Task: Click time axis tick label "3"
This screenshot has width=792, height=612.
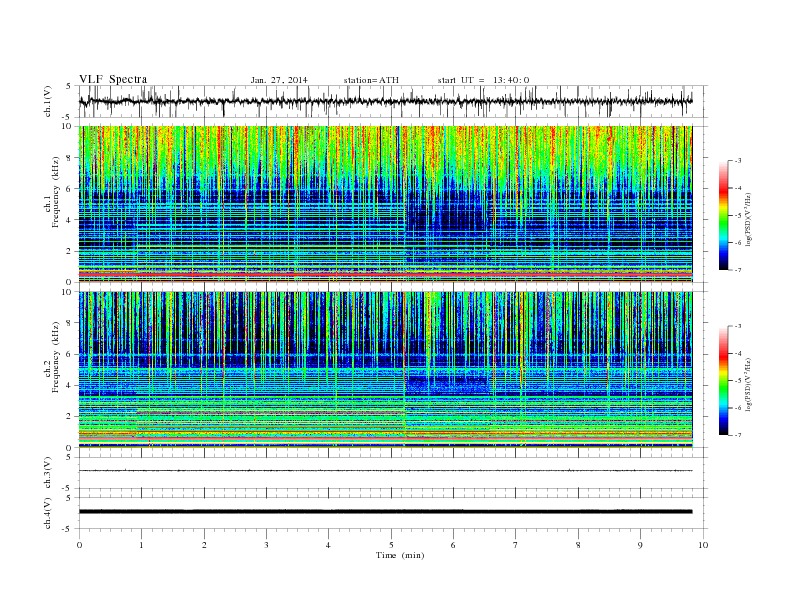Action: coord(266,545)
